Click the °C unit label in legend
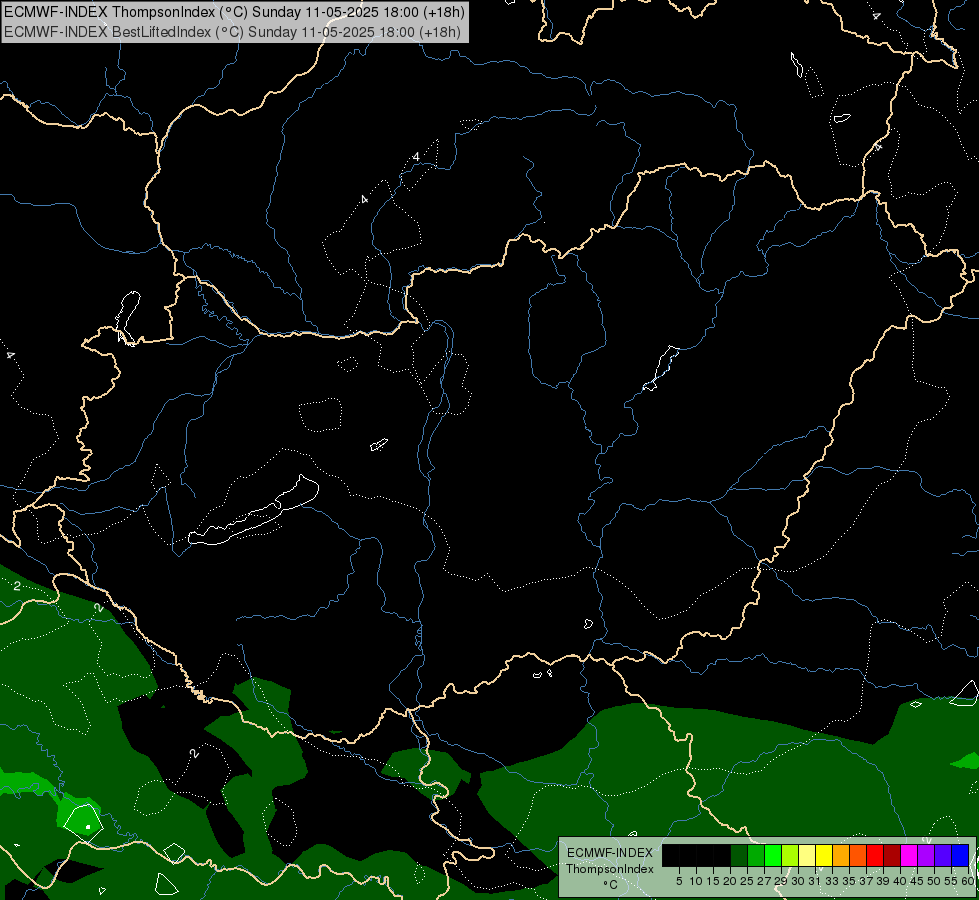This screenshot has width=979, height=900. click(610, 884)
